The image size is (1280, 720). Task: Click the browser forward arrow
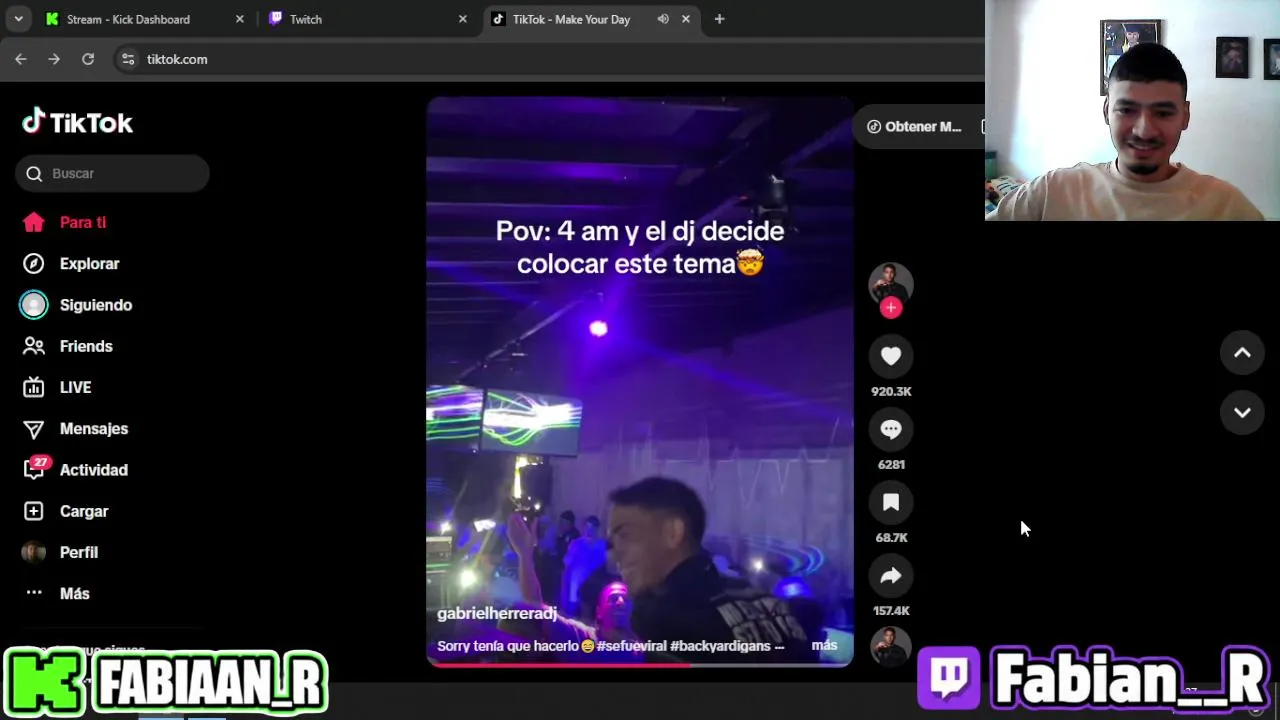click(x=54, y=59)
